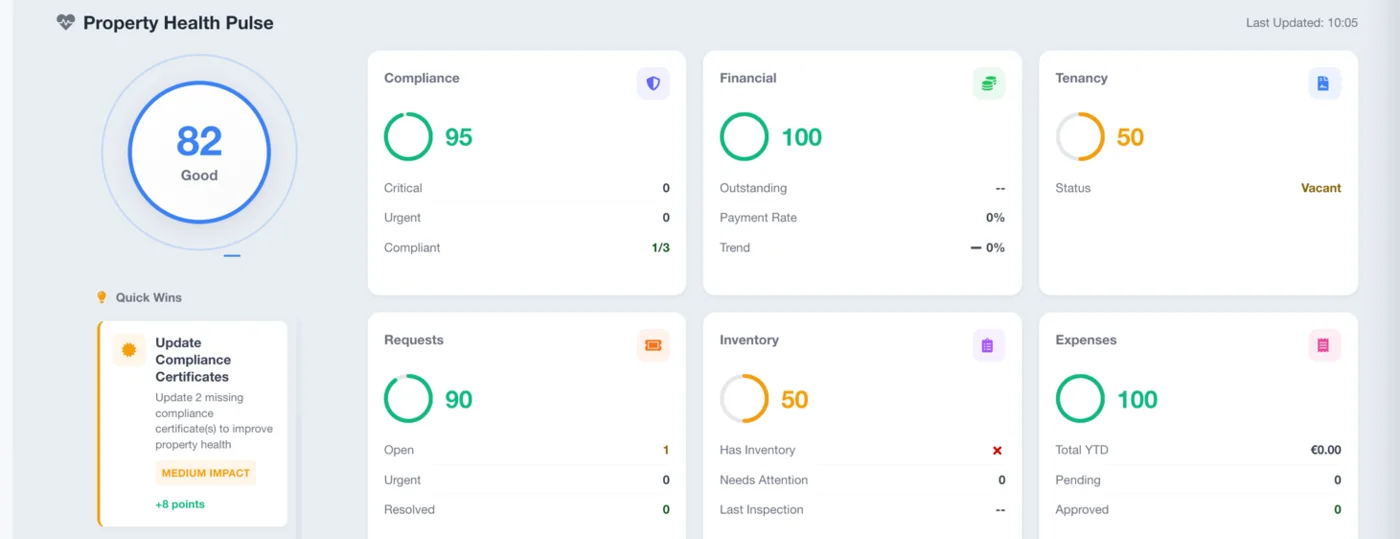Click the Needs Attention row

(862, 480)
